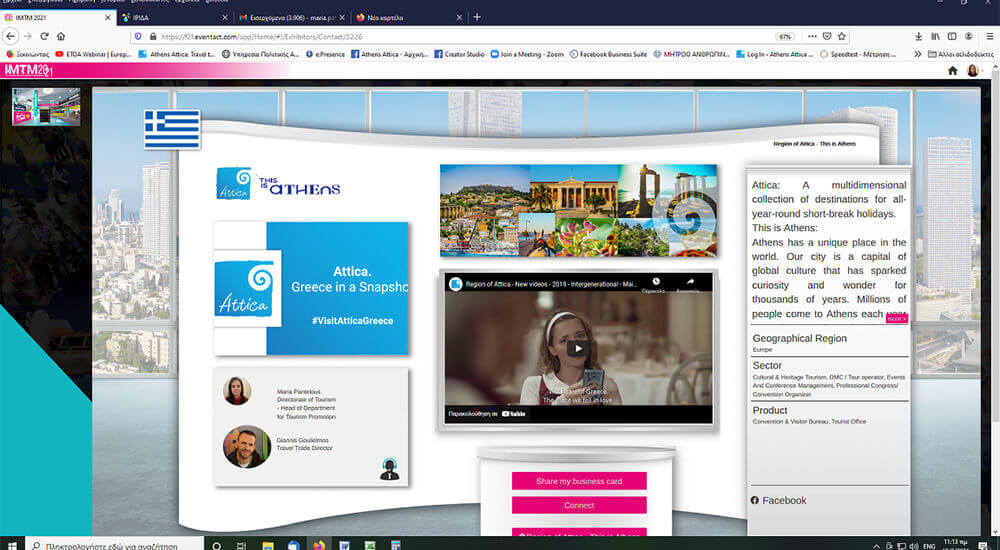Open the page actions three-dots menu
Screen dimensions: 1000x550
tap(812, 36)
